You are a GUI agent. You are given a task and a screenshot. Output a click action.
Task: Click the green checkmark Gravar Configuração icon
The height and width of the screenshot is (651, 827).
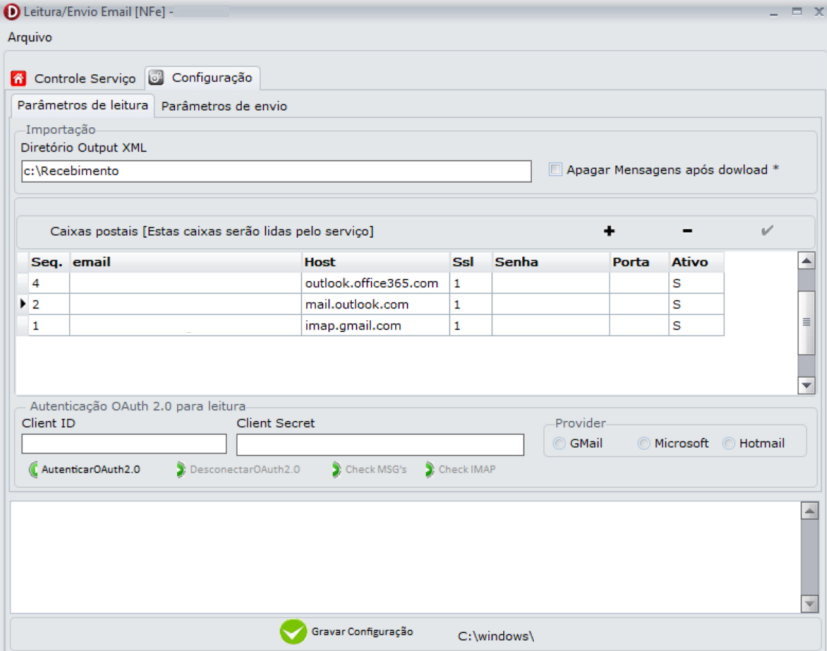pos(293,631)
